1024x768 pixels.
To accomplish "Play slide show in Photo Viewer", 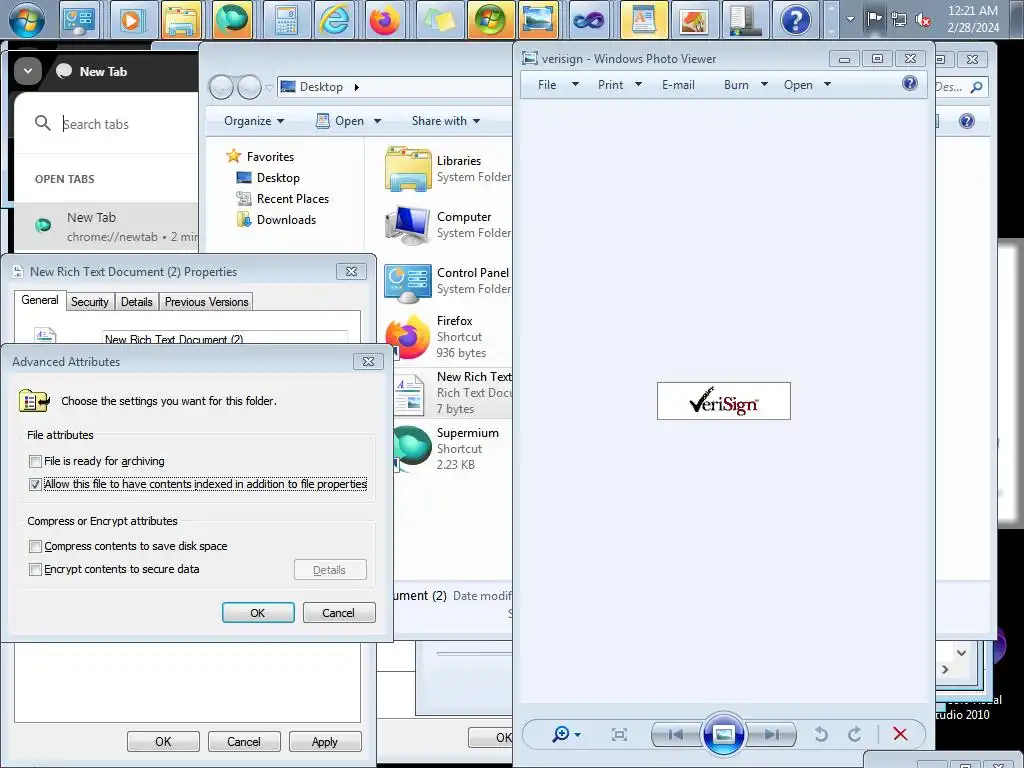I will pos(724,734).
